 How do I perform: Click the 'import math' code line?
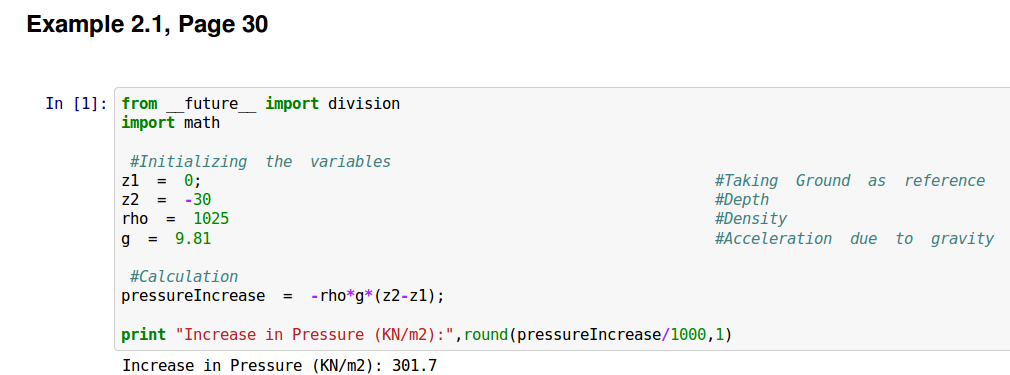pyautogui.click(x=171, y=122)
